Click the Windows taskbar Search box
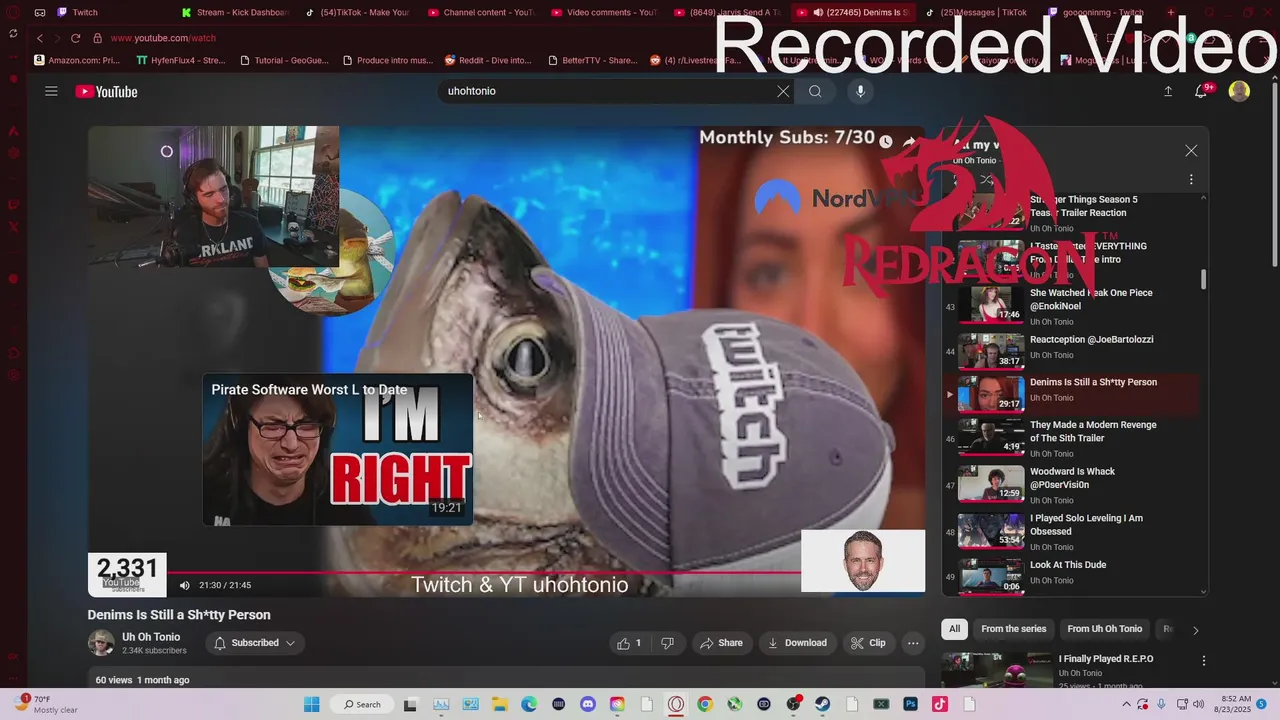The width and height of the screenshot is (1280, 720). (362, 704)
